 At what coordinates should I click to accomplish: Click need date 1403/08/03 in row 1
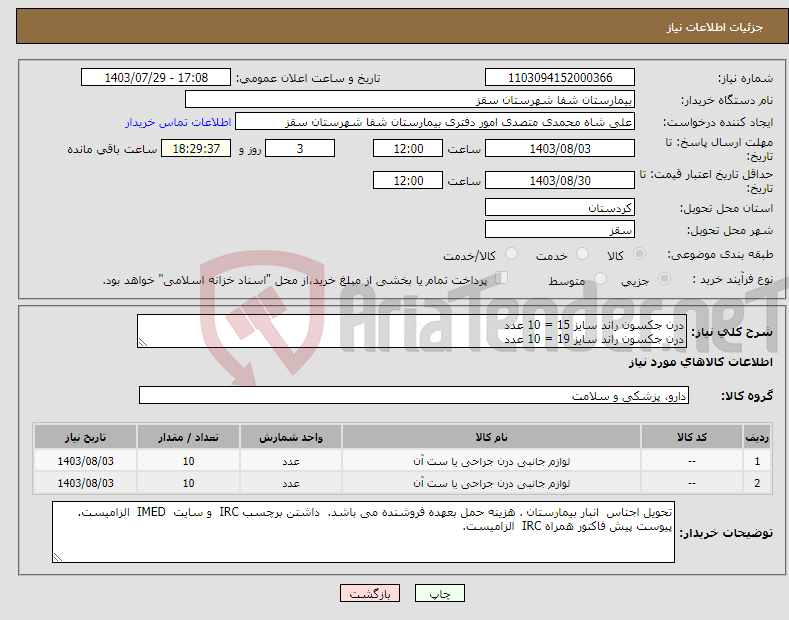(86, 461)
